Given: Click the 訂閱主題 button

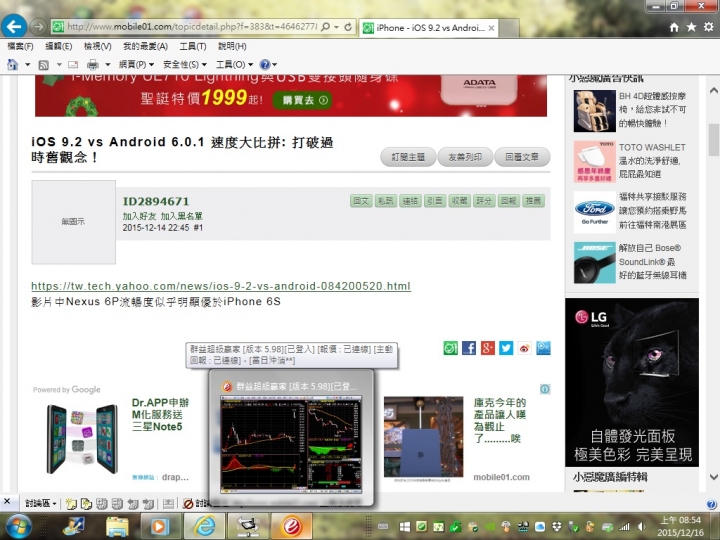Looking at the screenshot, I should pos(408,157).
